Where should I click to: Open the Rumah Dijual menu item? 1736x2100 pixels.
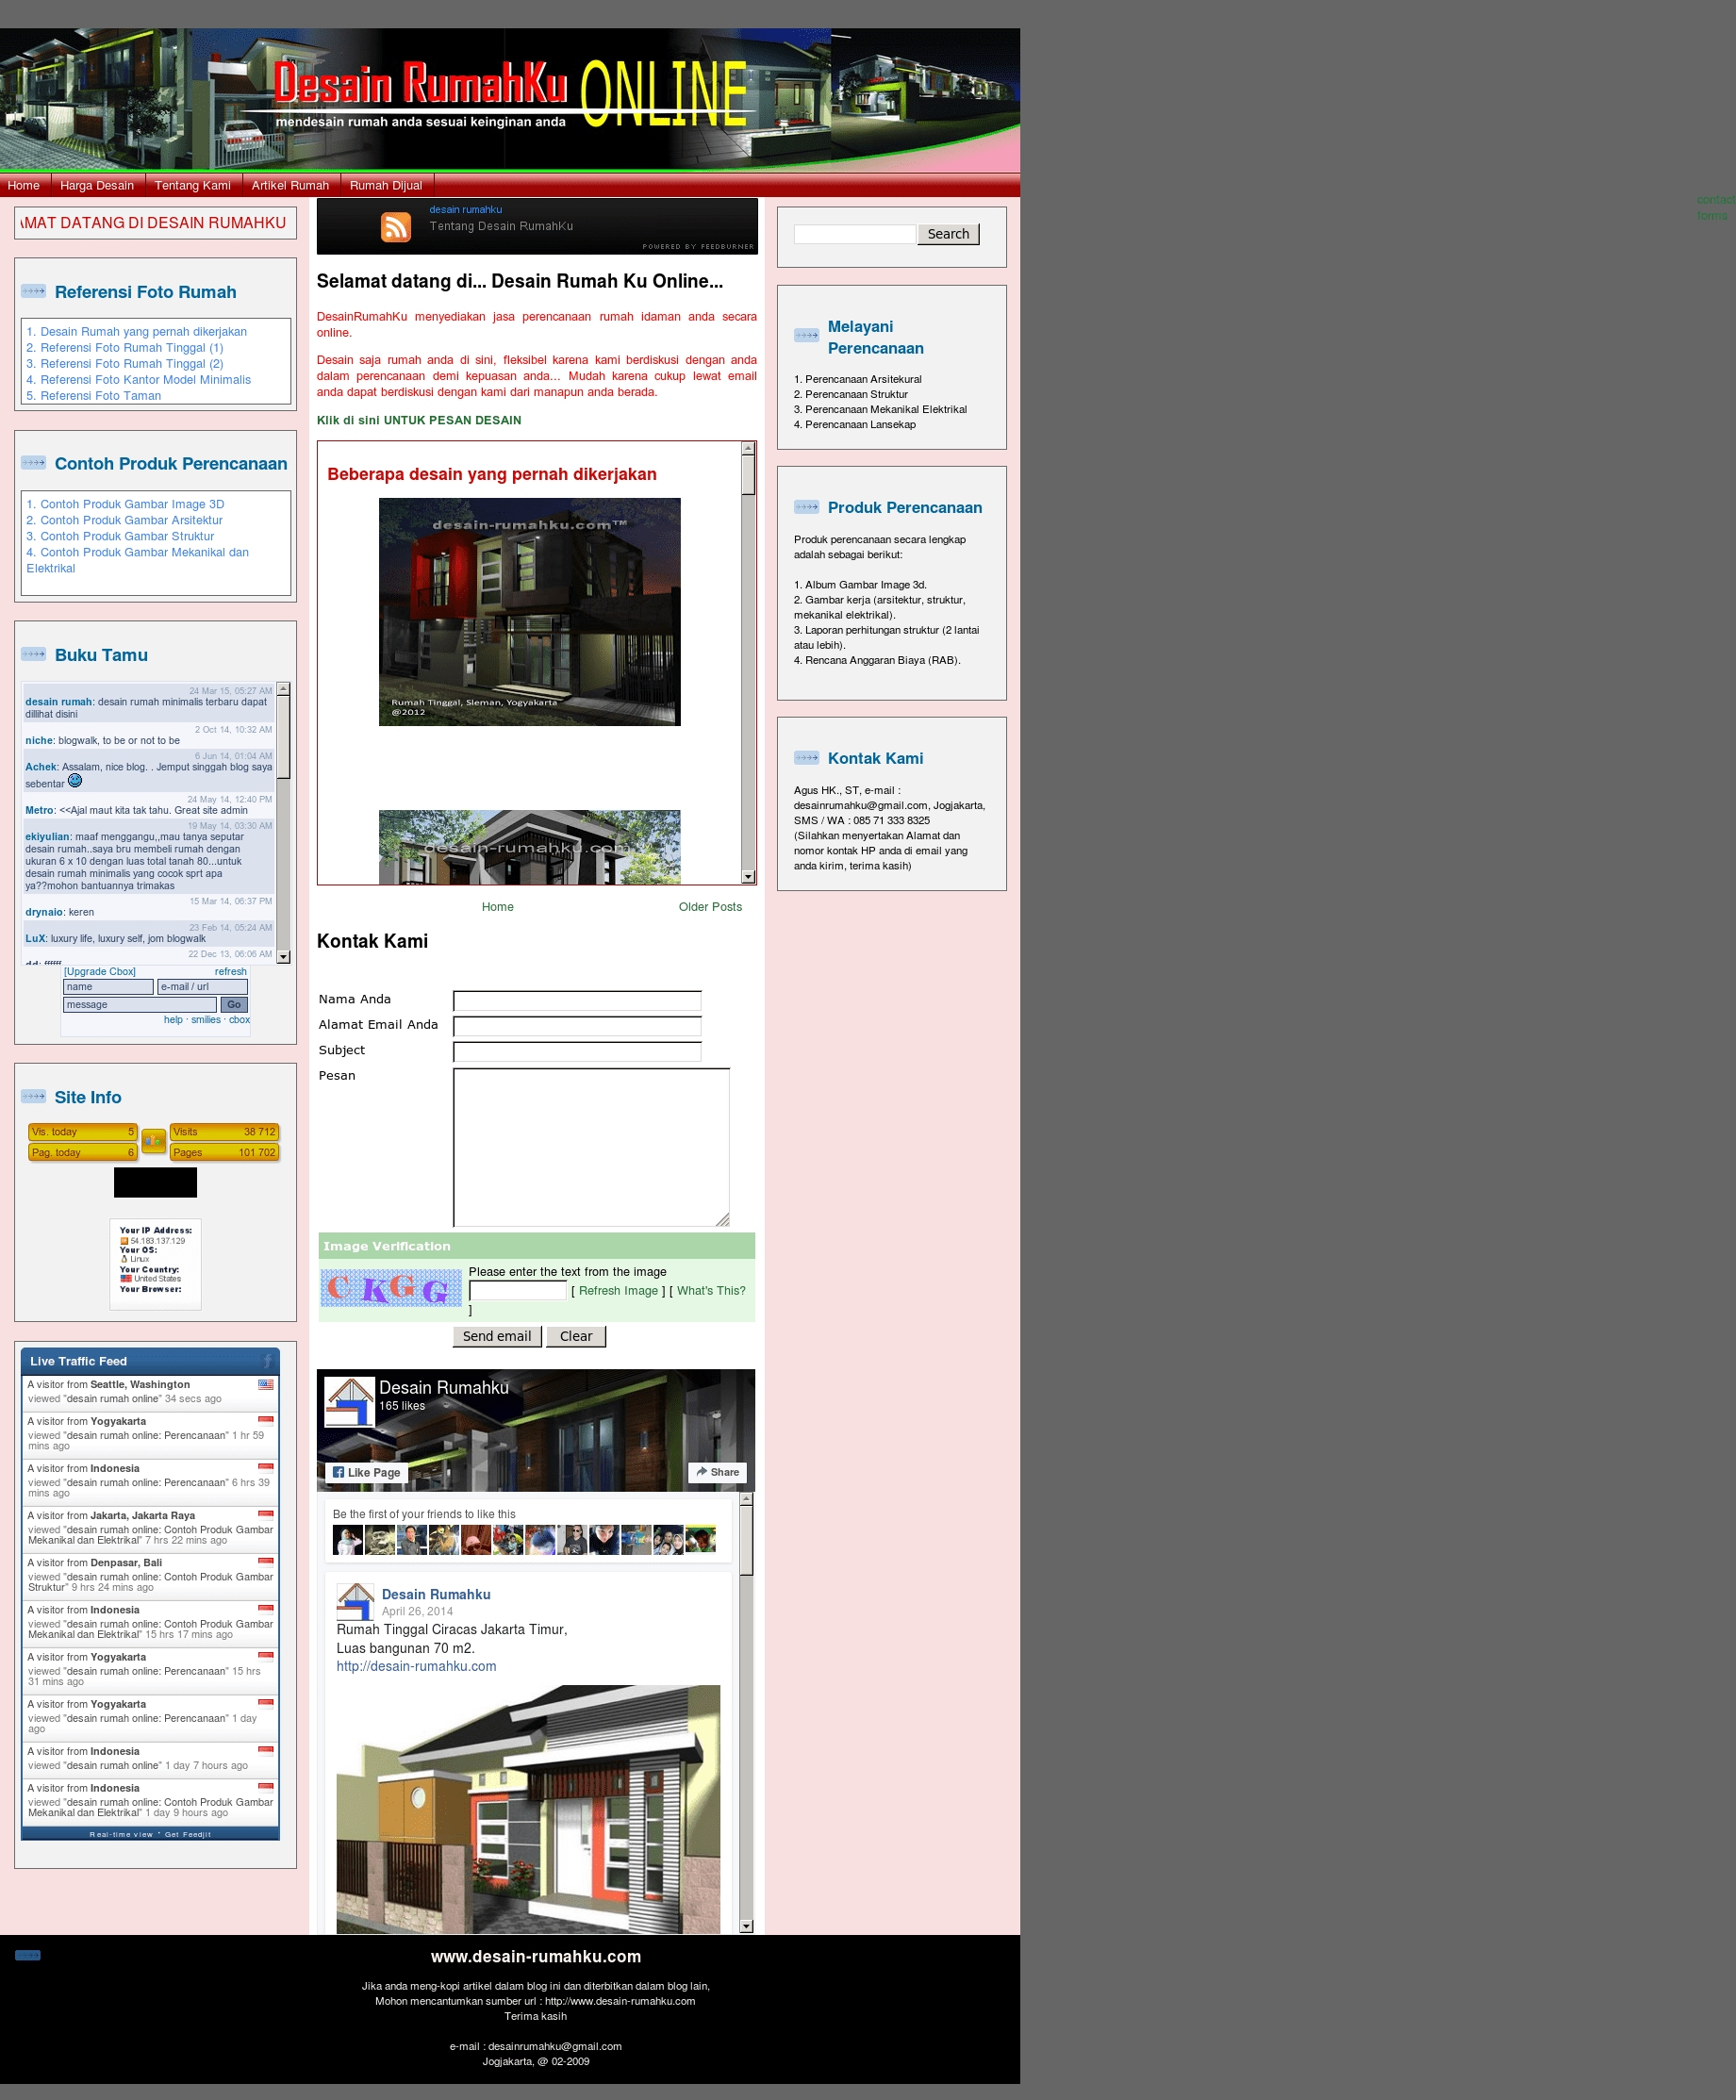point(386,186)
